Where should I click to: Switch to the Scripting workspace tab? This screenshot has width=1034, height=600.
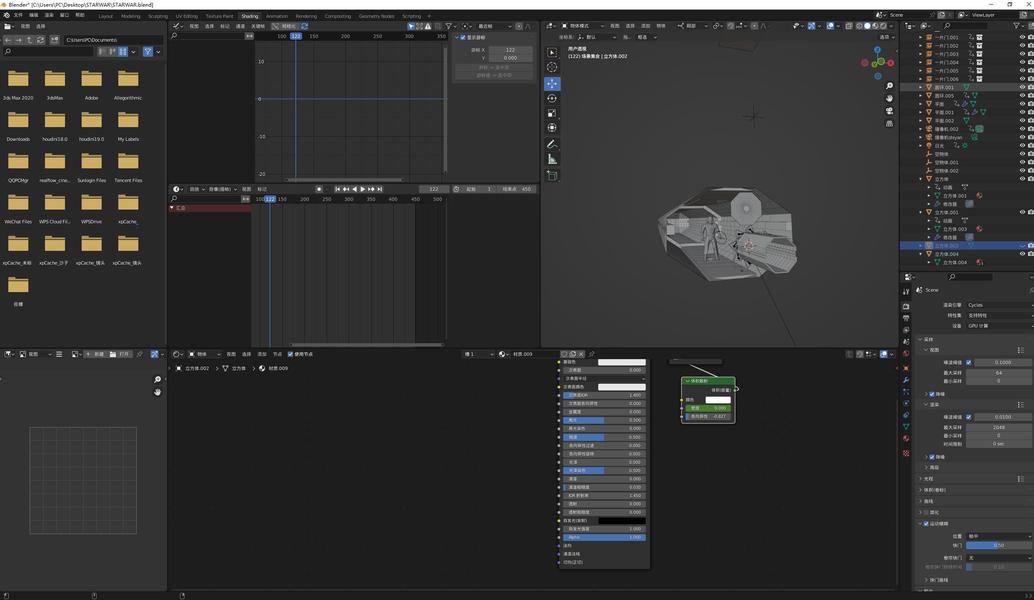point(411,16)
